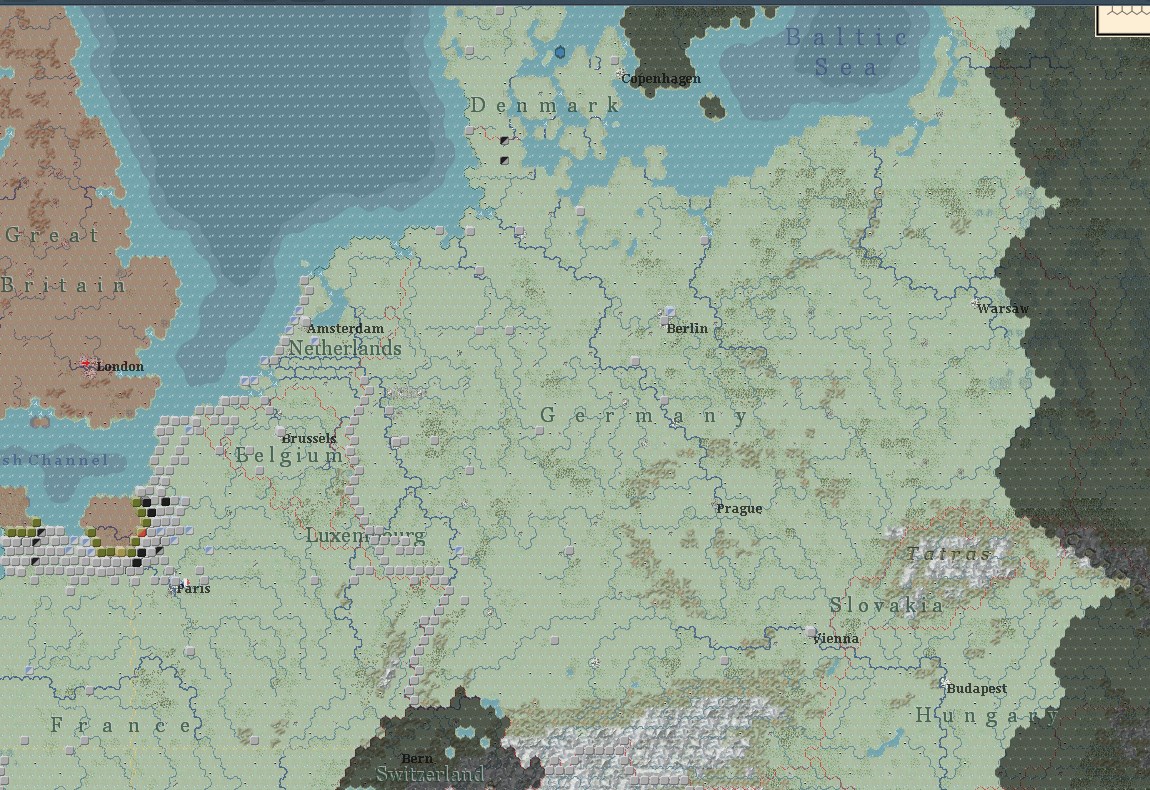
Task: Click the city marker beside Warsaw
Action: [975, 304]
